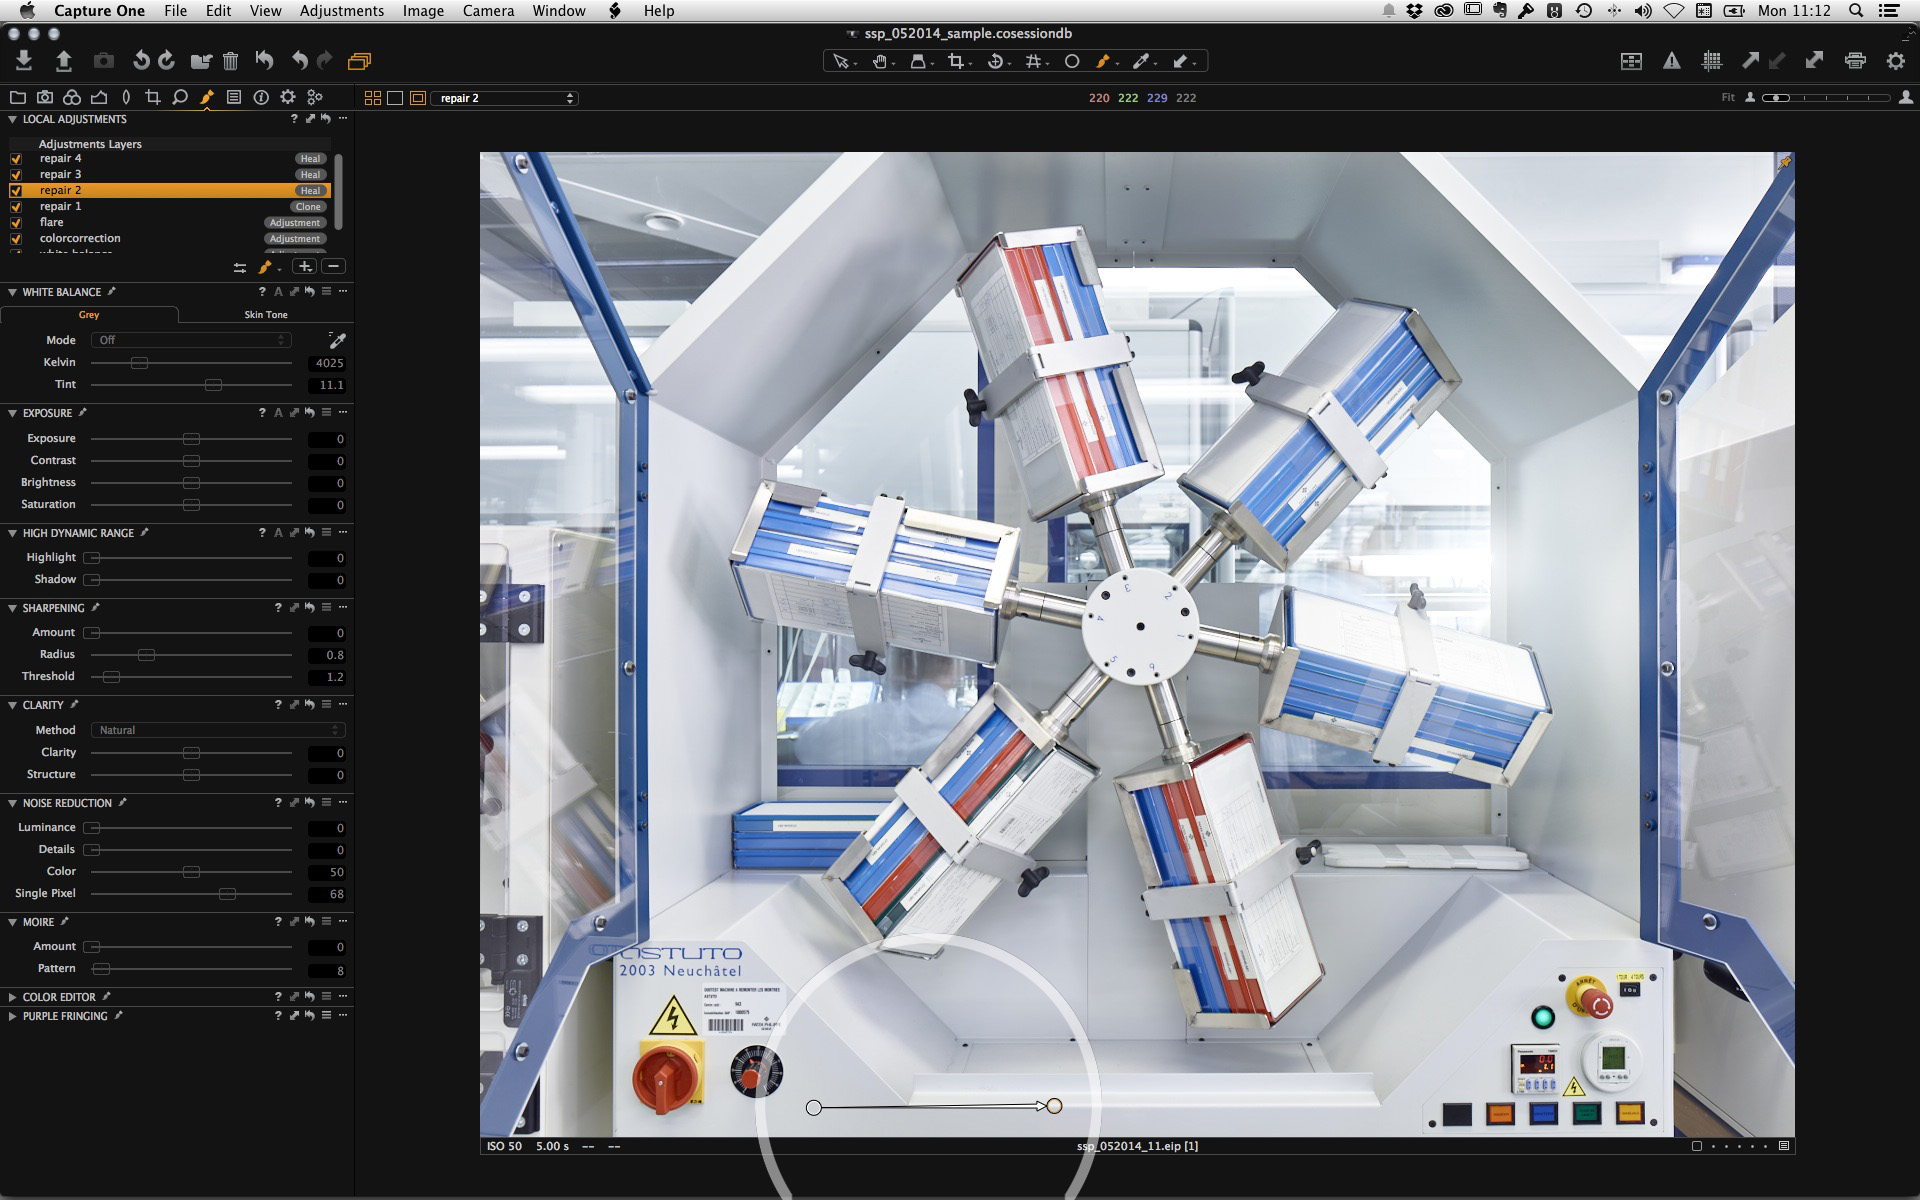The height and width of the screenshot is (1200, 1920).
Task: Toggle visibility checkbox for repair 2 layer
Action: pos(16,191)
